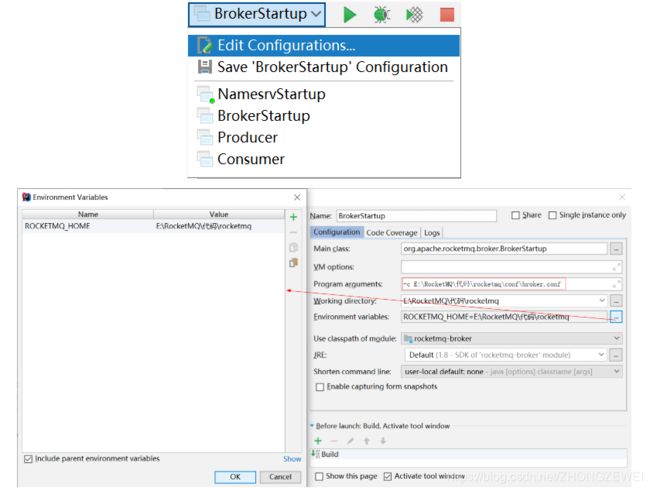
Task: Select the ROCKETMQ_HOME variable name cell
Action: pyautogui.click(x=88, y=226)
